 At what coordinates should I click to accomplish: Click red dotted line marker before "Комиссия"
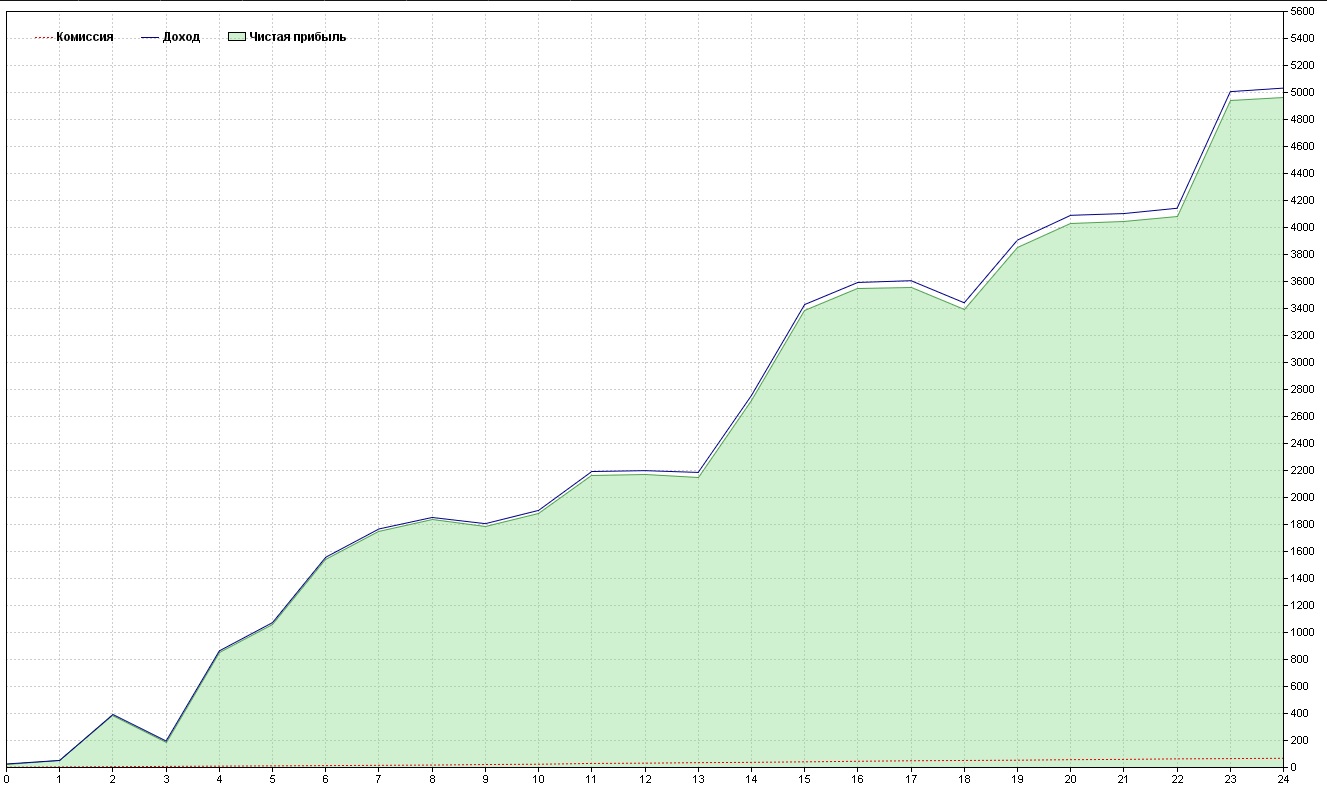point(43,37)
